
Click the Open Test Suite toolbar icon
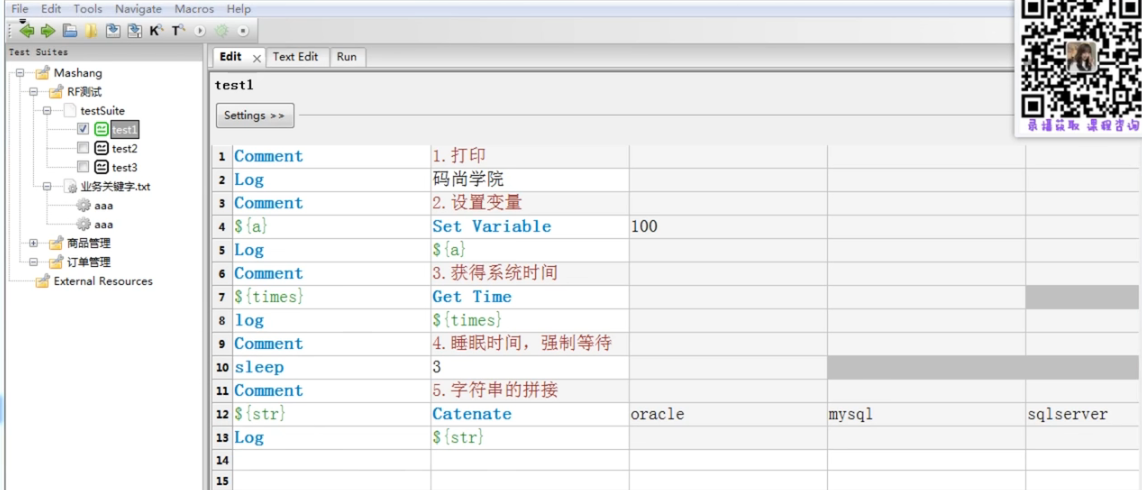tap(69, 31)
